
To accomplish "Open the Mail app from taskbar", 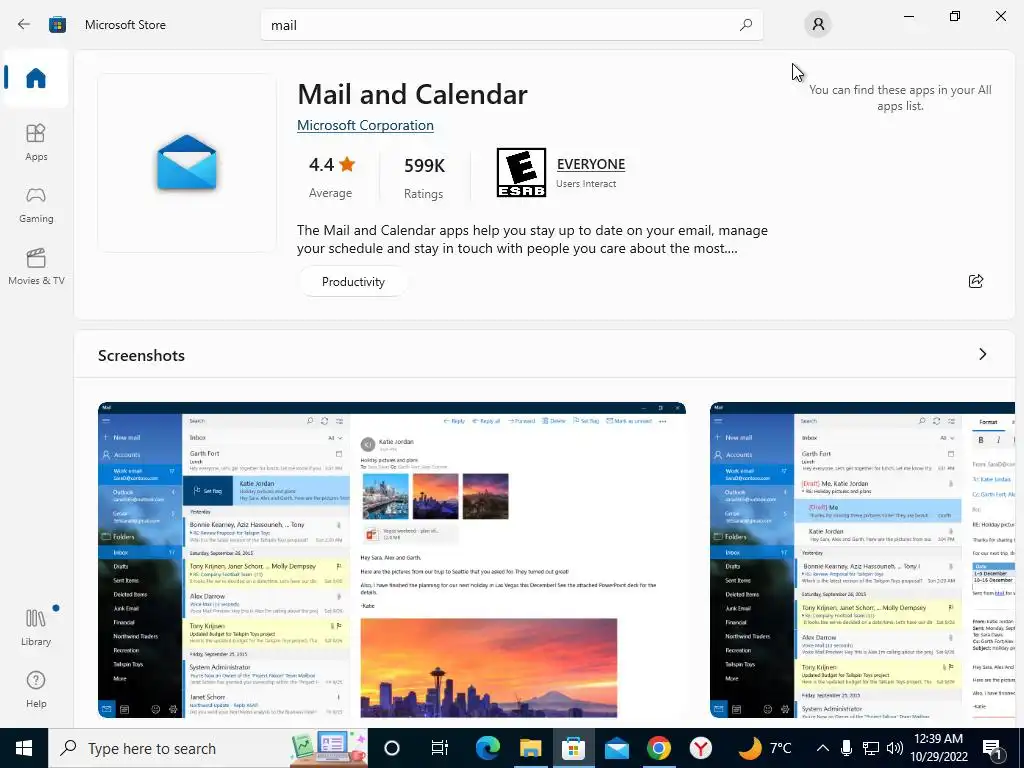I will 616,748.
